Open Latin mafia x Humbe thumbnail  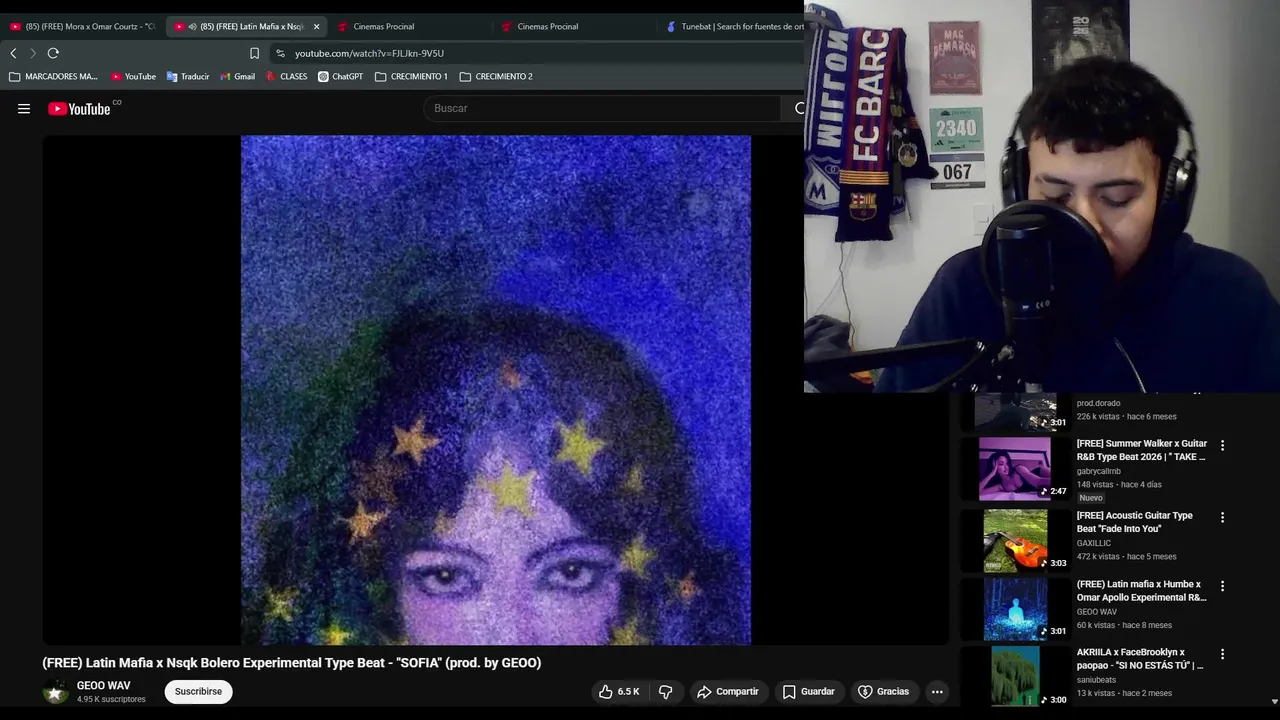[x=1015, y=609]
